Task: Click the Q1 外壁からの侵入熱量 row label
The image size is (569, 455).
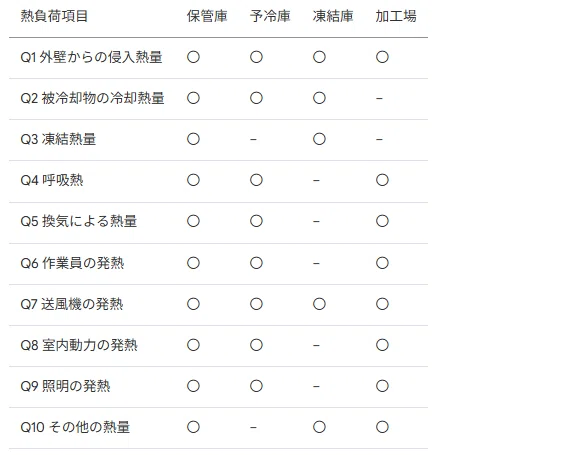Action: point(91,57)
